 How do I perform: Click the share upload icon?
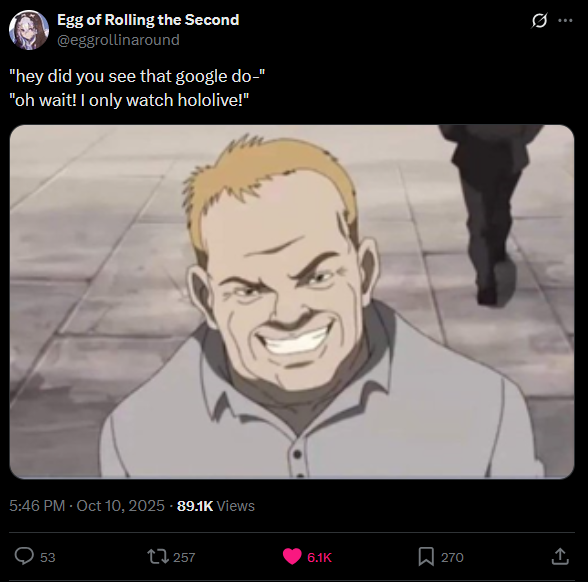click(560, 556)
